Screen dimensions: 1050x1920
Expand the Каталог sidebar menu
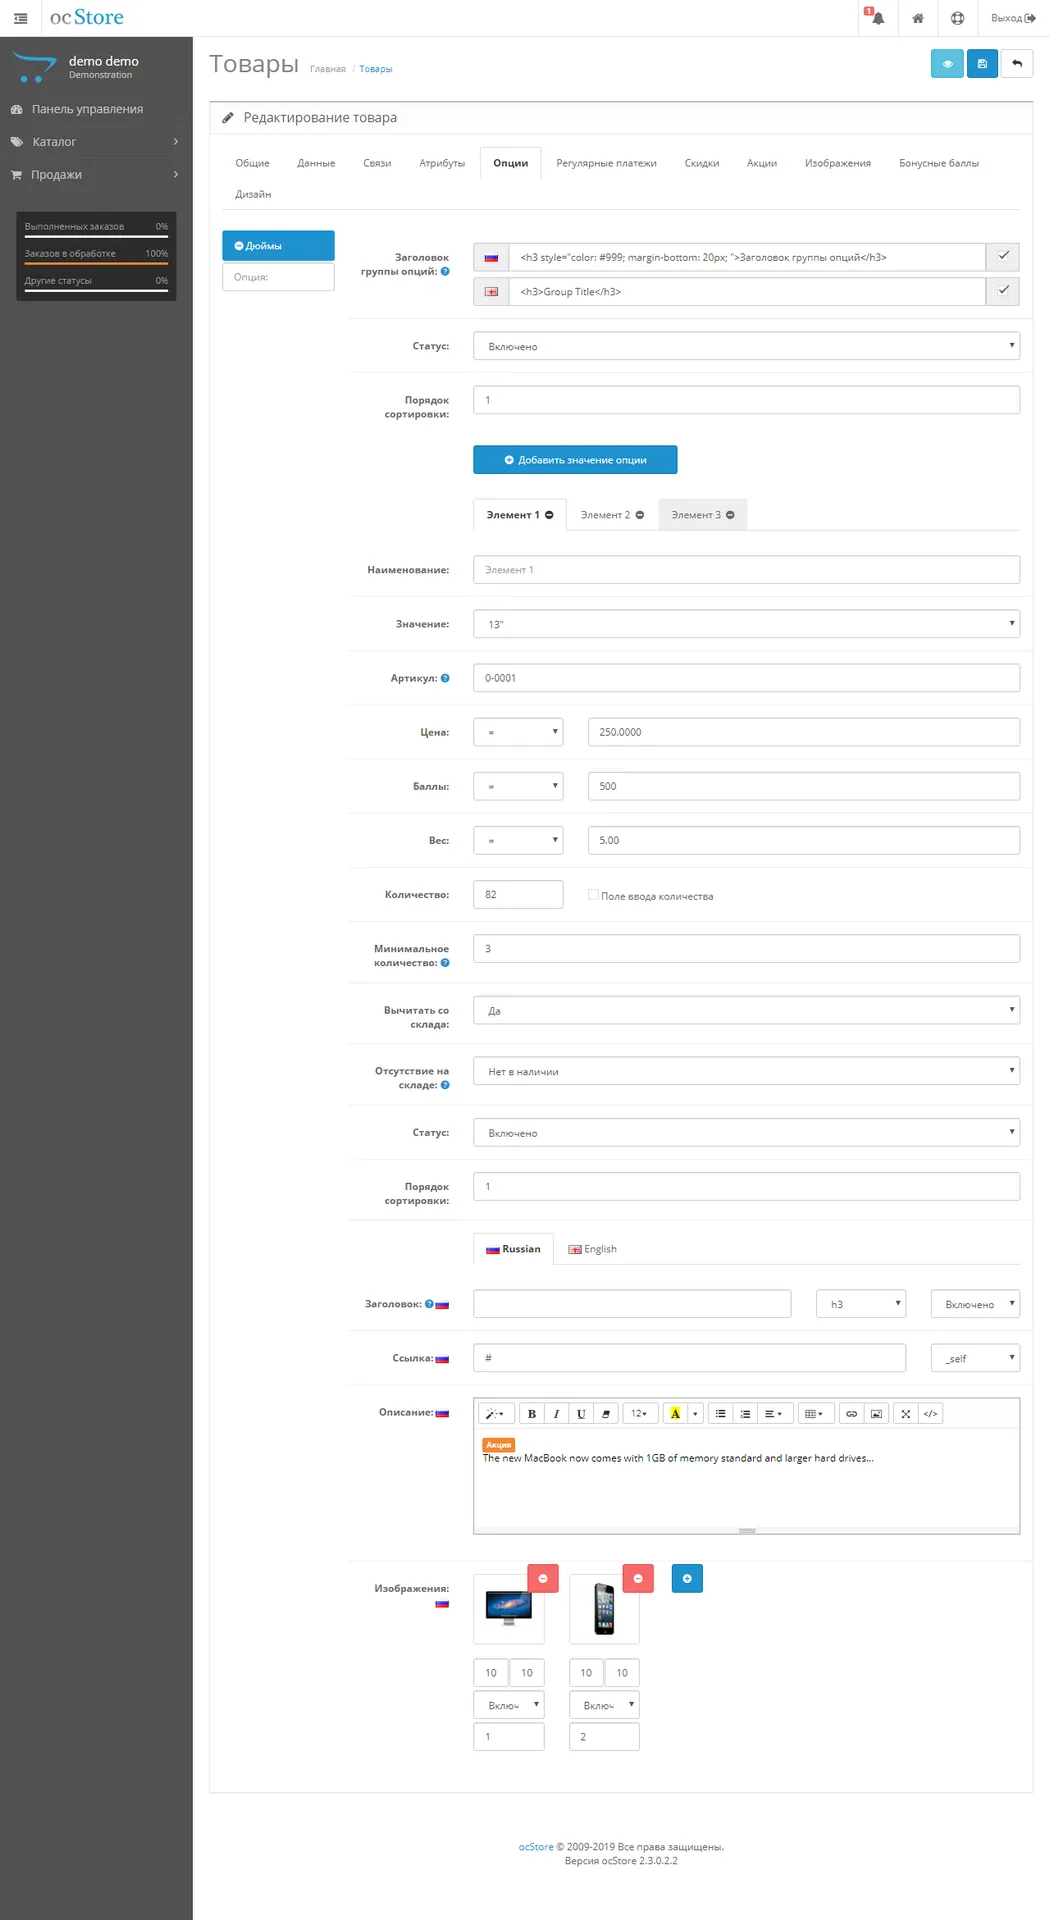[x=96, y=142]
